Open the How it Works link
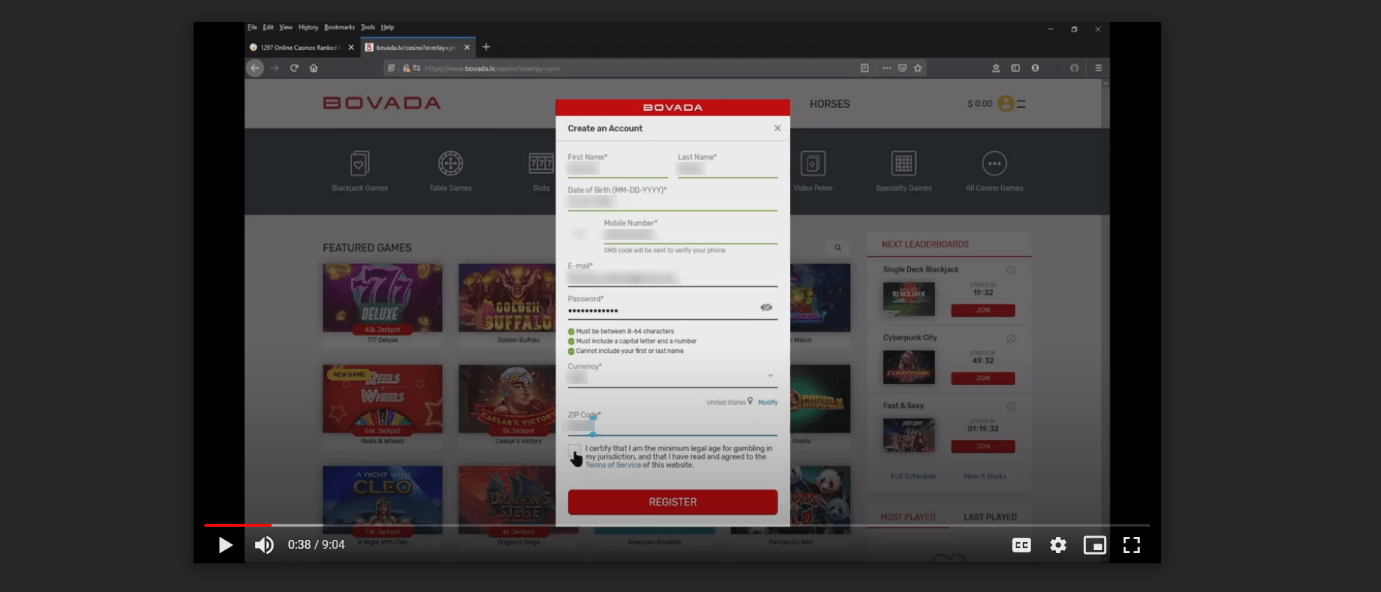 tap(985, 476)
